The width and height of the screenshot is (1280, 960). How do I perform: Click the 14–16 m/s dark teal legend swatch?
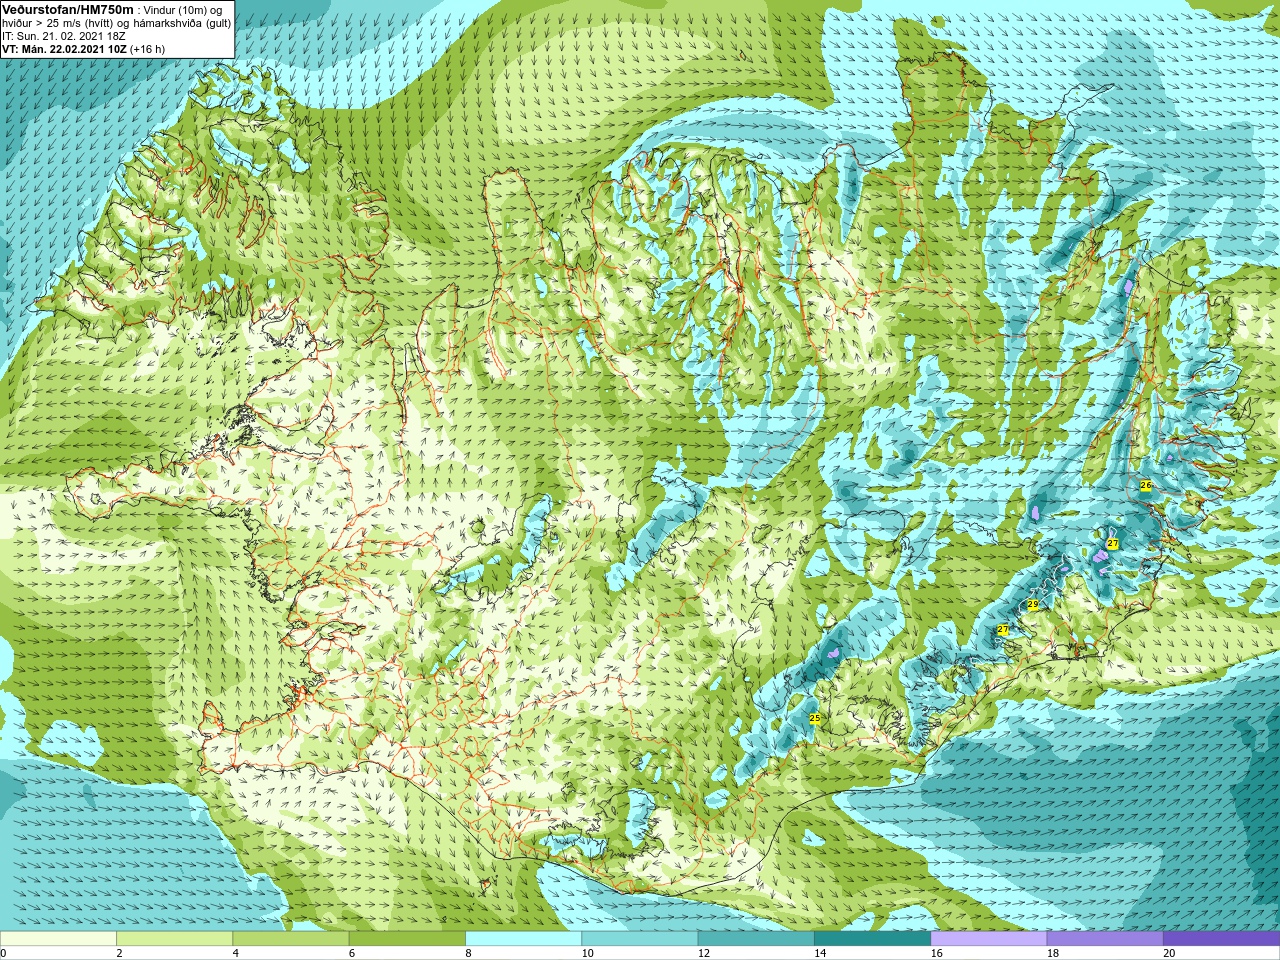[872, 938]
